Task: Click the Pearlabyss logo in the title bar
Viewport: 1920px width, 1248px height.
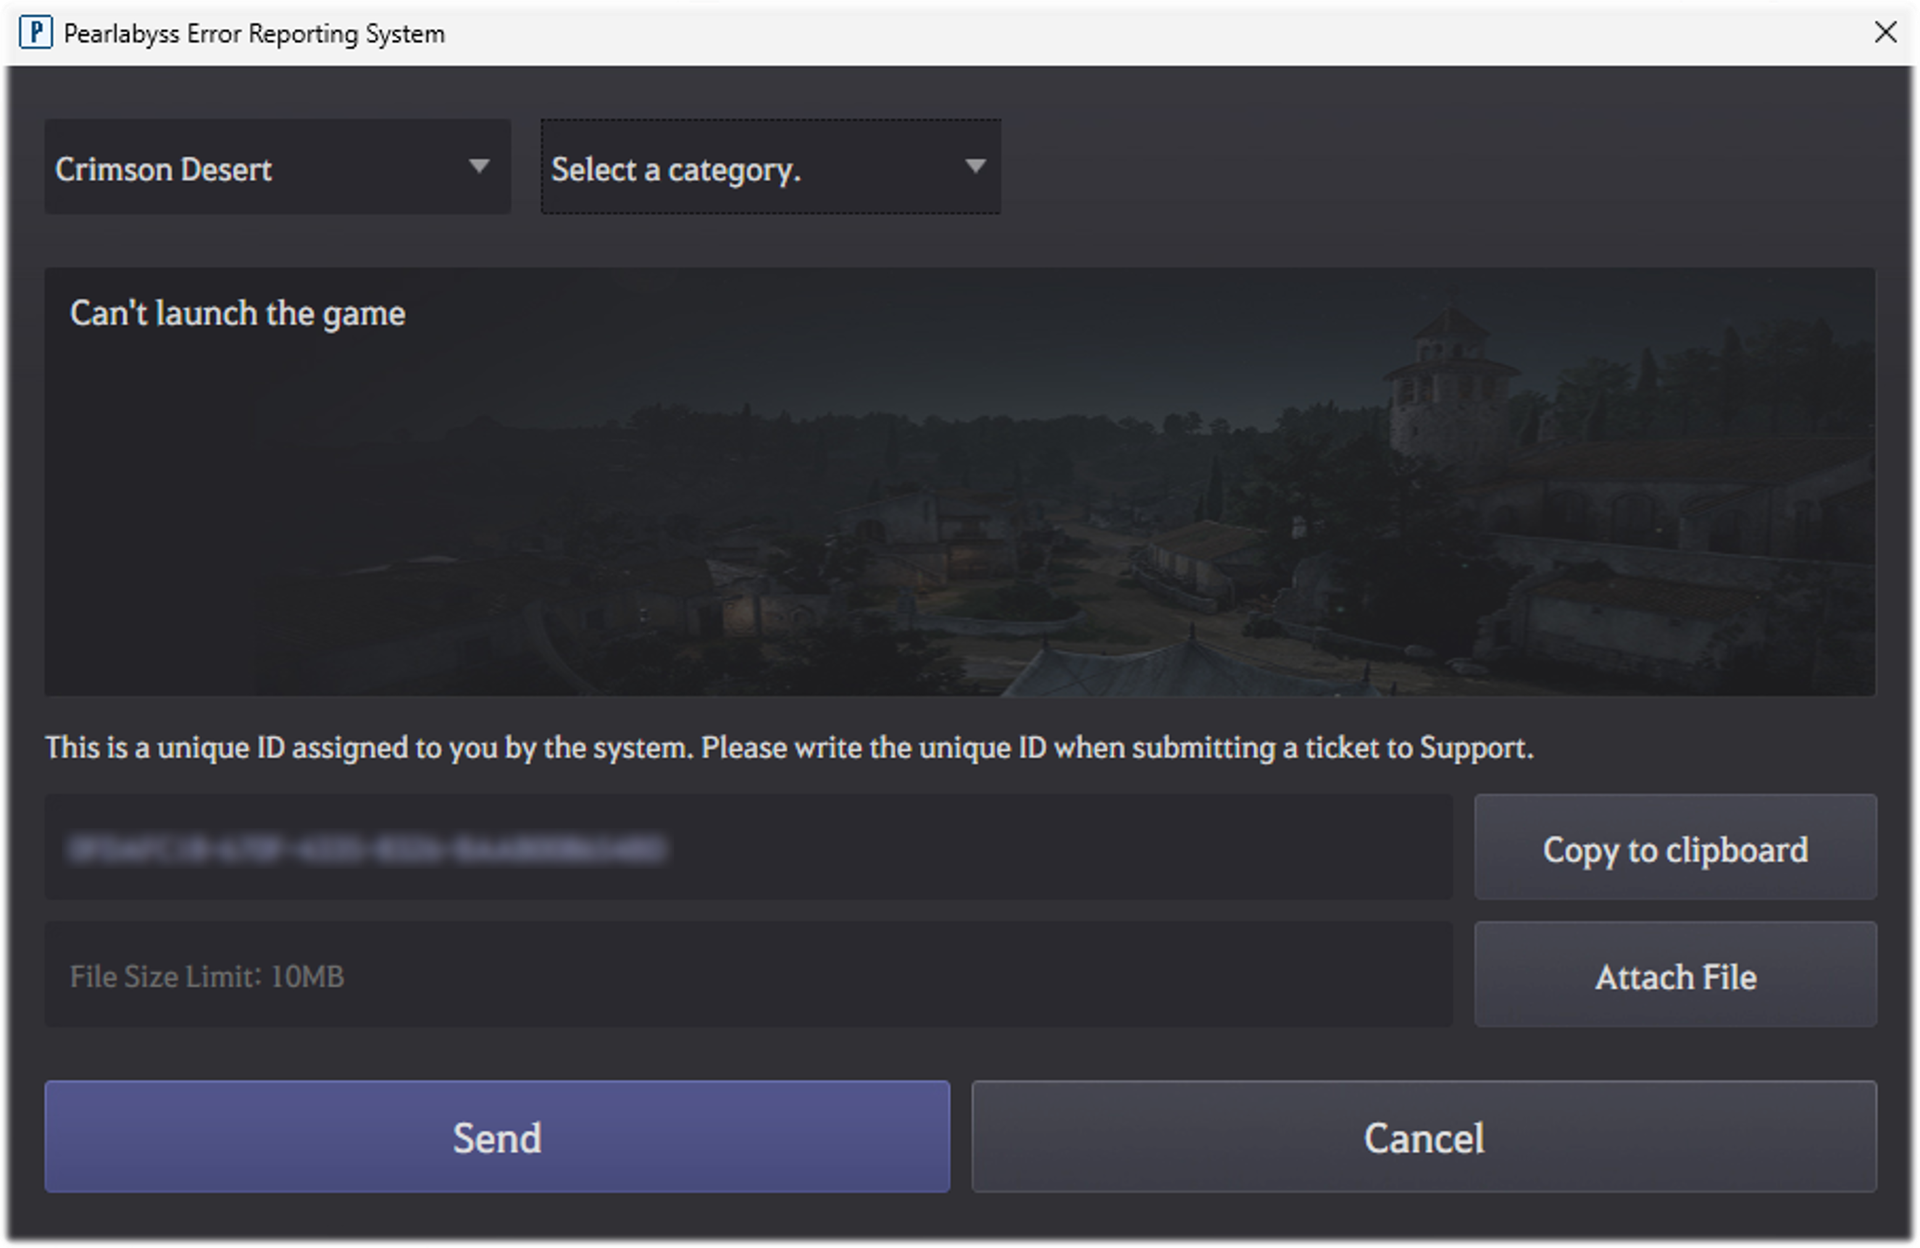Action: [37, 33]
